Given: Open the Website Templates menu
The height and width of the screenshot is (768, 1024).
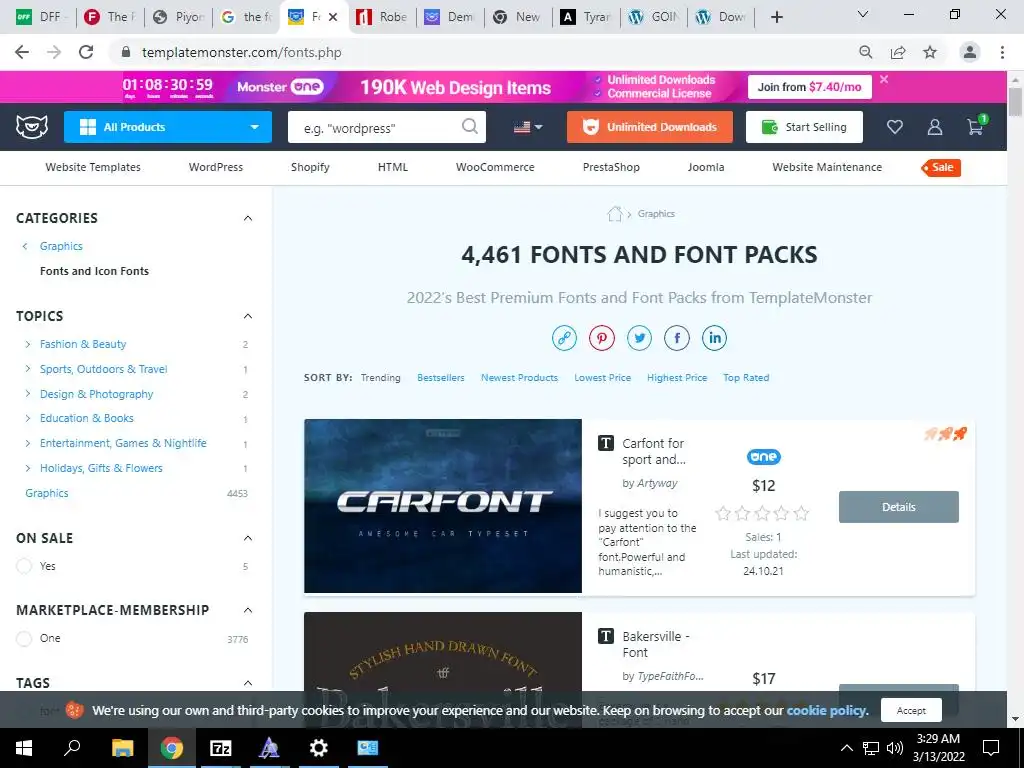Looking at the screenshot, I should [93, 167].
